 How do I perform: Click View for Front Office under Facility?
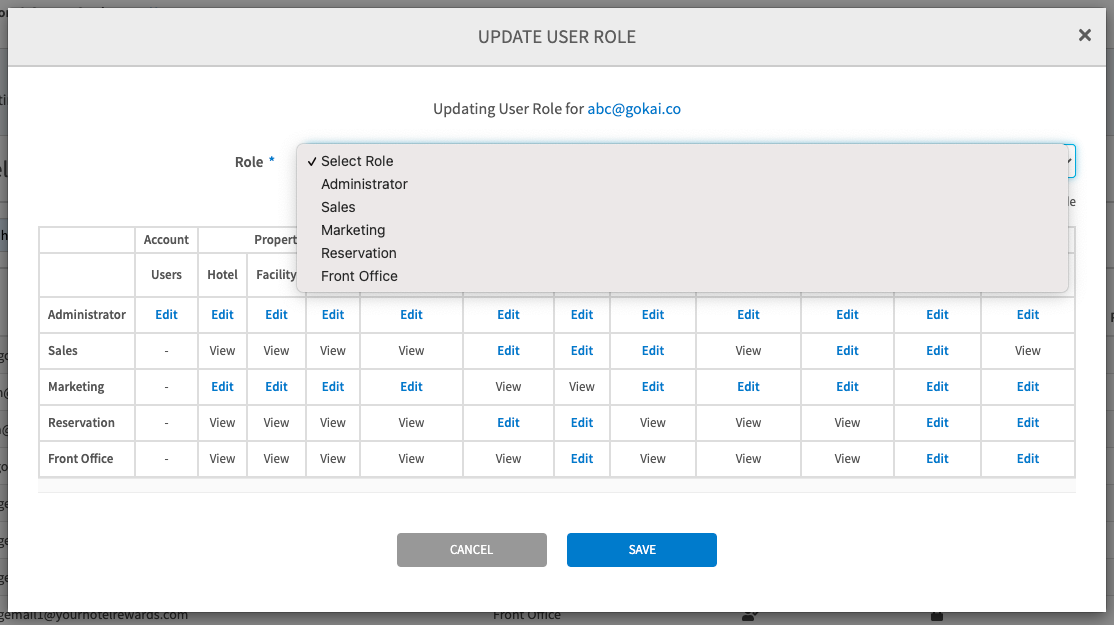[x=276, y=459]
